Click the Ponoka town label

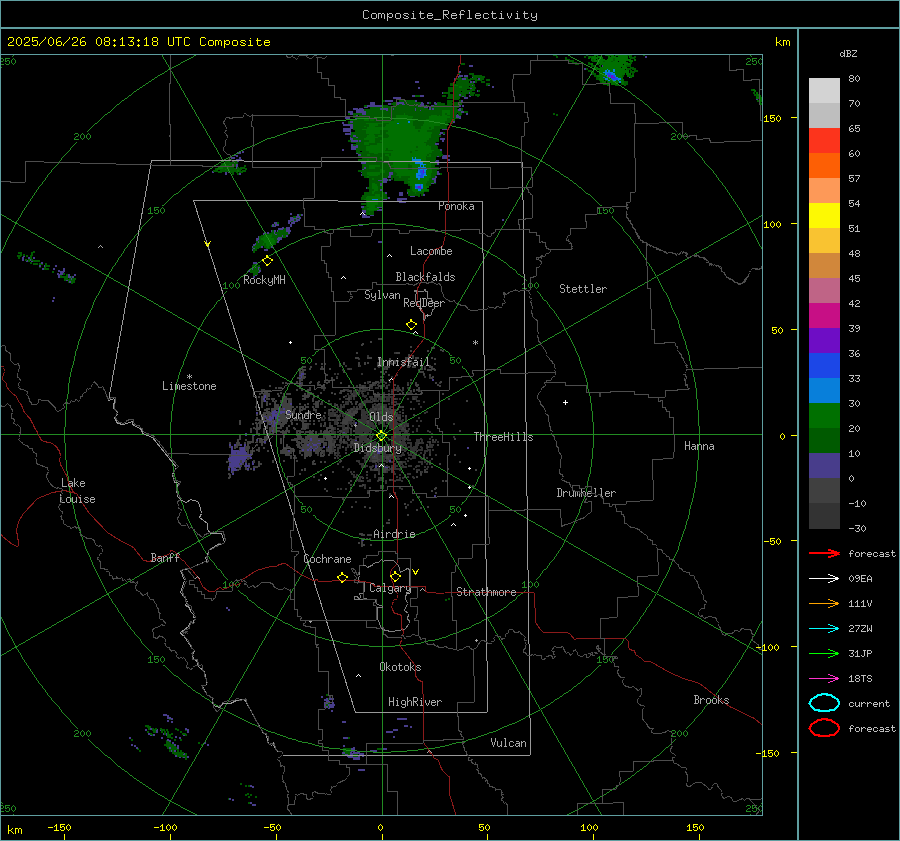[456, 206]
